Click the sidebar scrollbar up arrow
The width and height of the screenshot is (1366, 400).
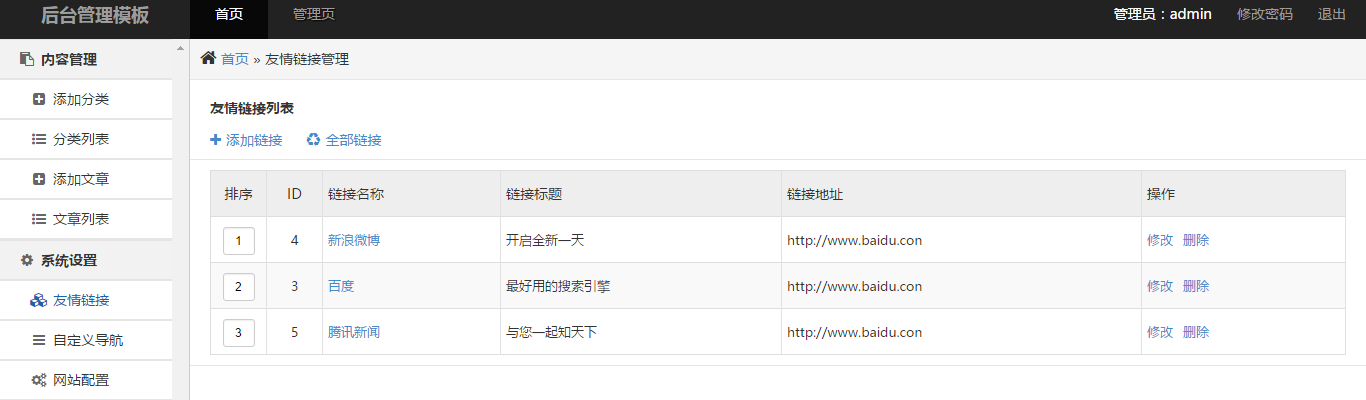point(181,48)
